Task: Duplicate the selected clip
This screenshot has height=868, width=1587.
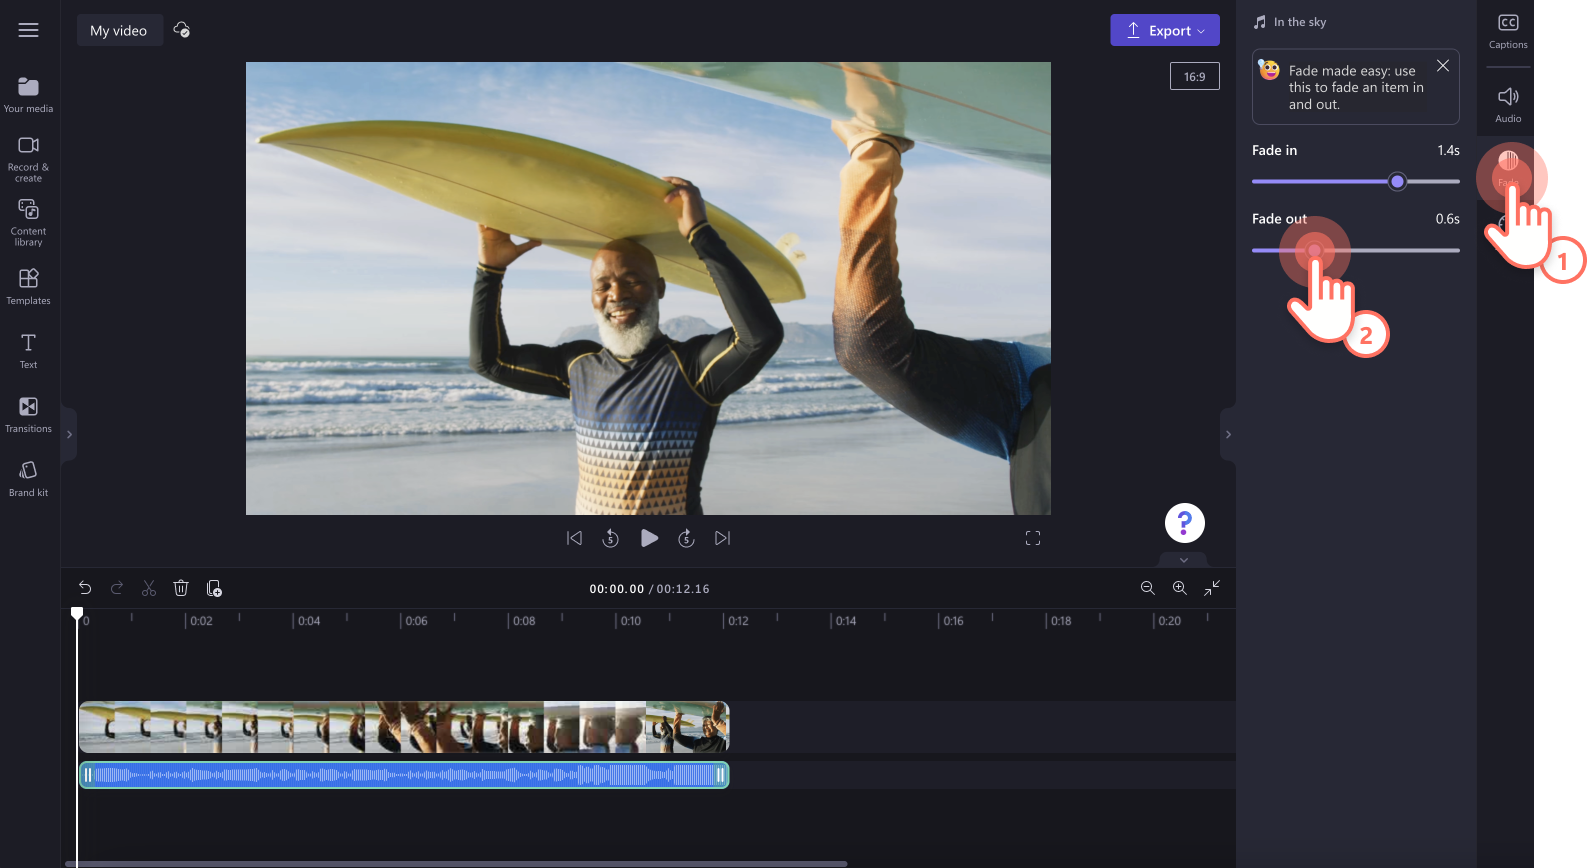Action: (214, 588)
